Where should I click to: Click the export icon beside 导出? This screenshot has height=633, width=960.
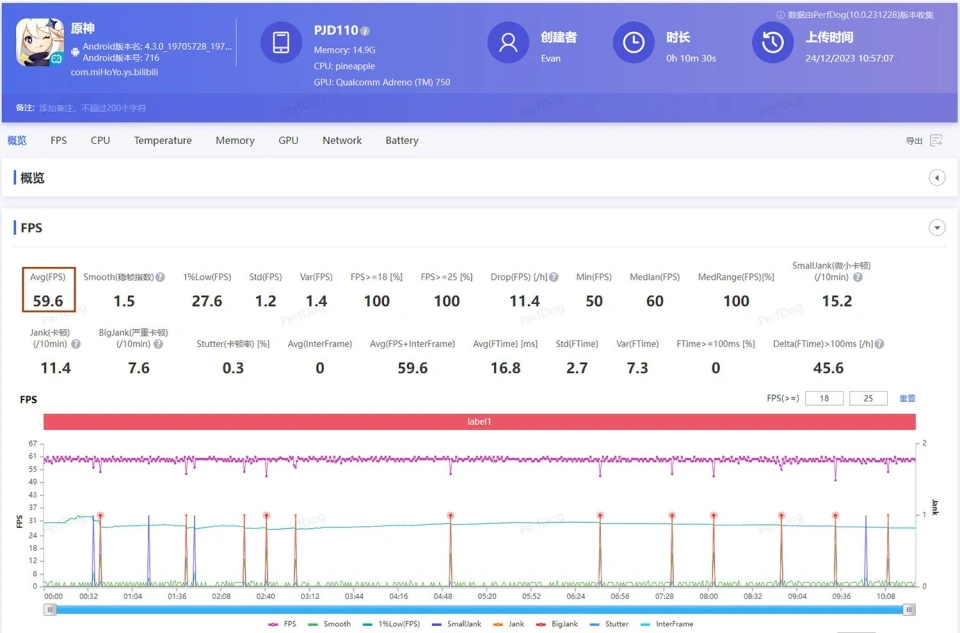[936, 141]
